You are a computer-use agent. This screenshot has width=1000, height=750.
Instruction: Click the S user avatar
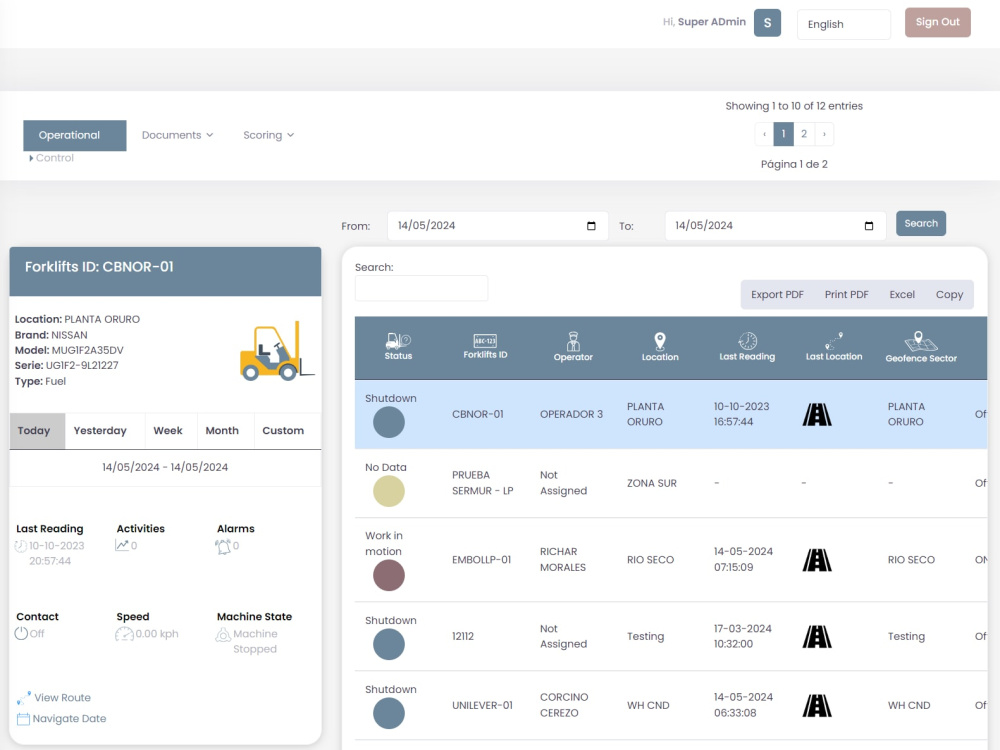tap(767, 23)
